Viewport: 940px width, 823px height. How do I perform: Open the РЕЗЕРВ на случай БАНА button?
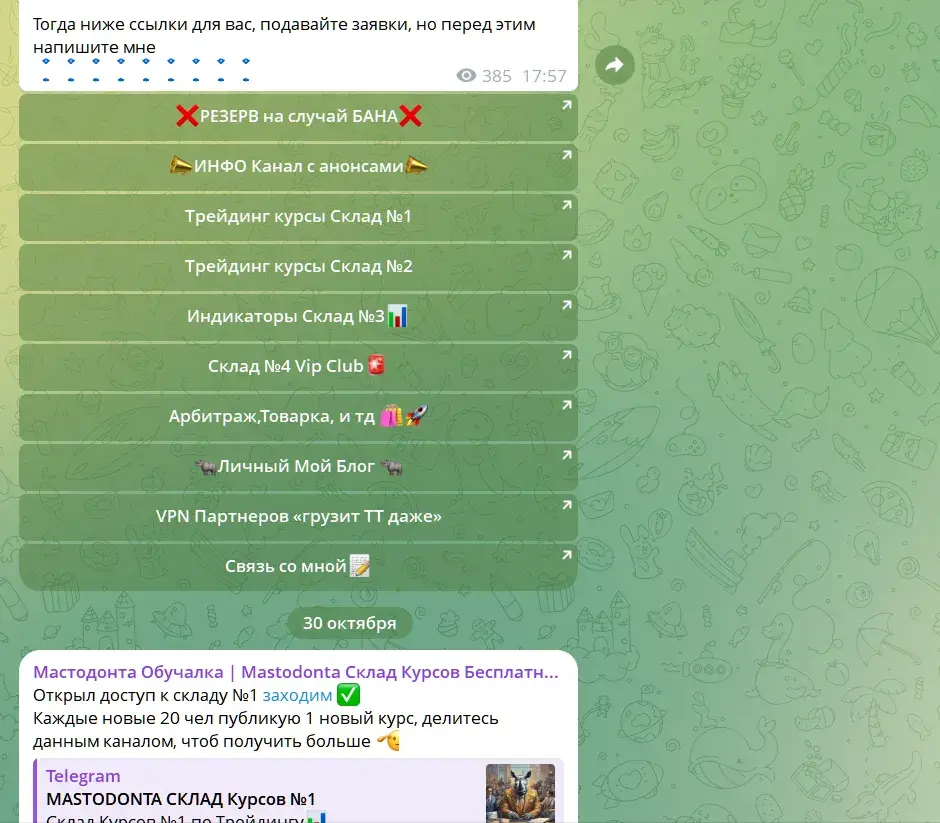[298, 116]
